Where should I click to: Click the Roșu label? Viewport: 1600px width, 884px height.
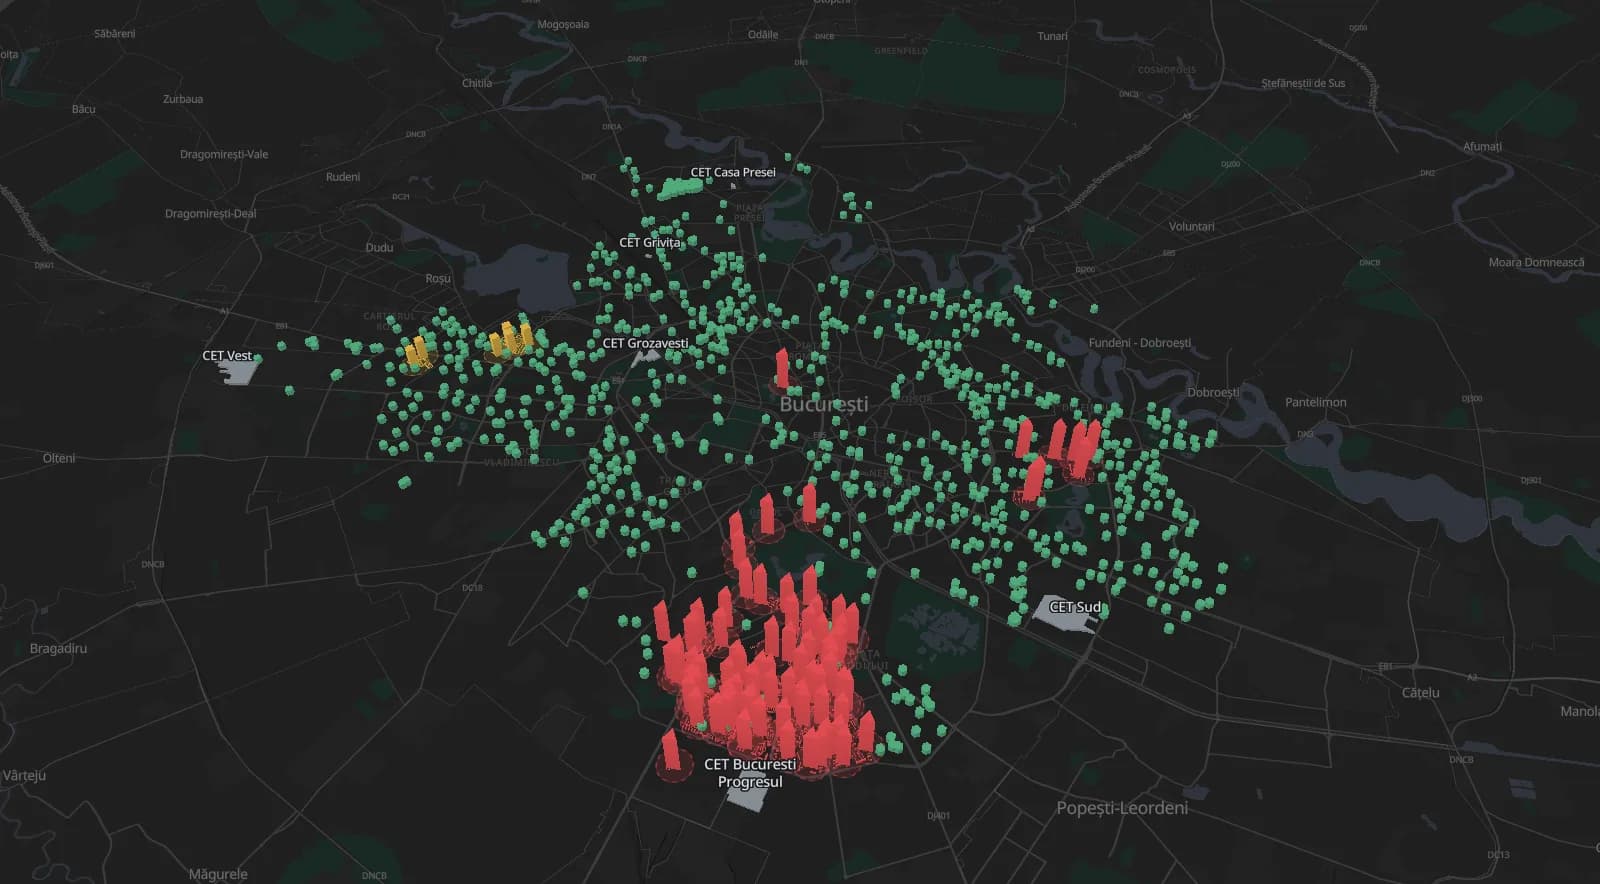(438, 278)
